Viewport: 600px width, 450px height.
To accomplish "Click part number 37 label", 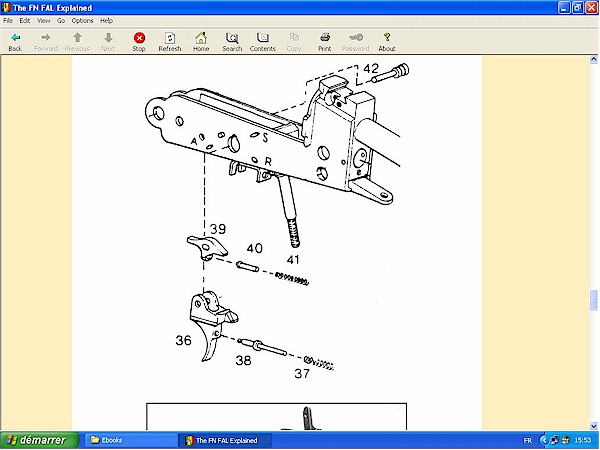I will coord(302,373).
